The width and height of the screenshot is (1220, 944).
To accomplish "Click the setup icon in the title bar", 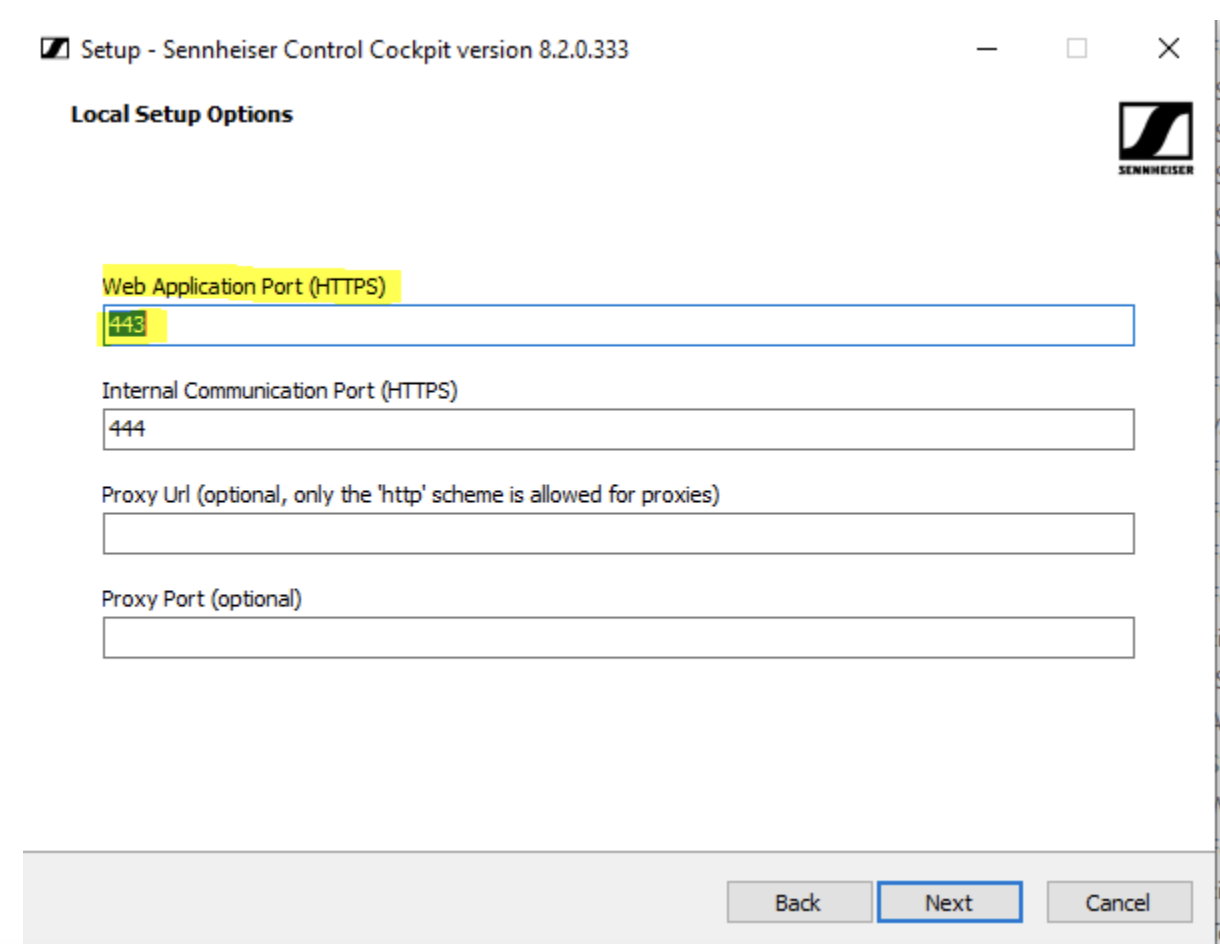I will click(x=56, y=46).
